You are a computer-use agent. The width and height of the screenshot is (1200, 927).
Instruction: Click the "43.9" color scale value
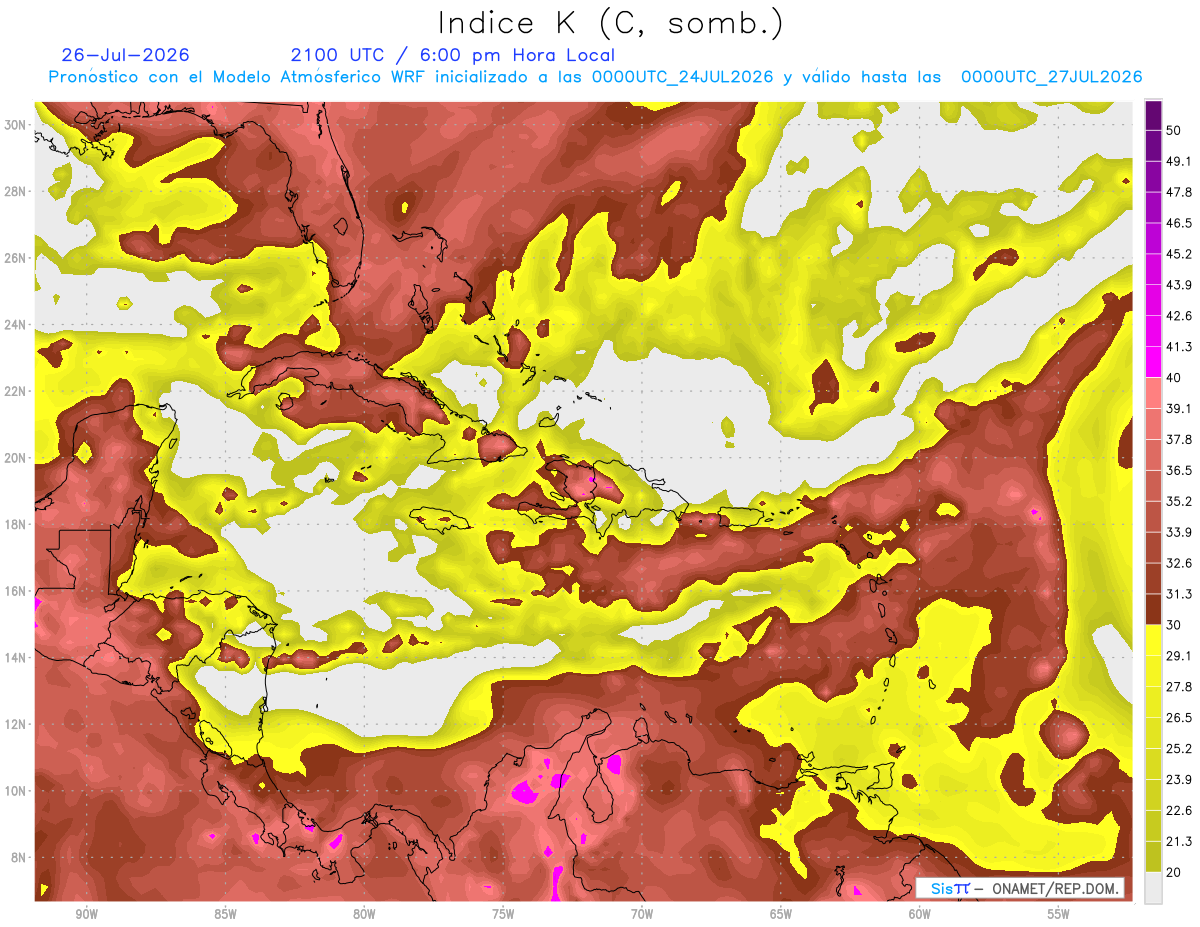click(1179, 286)
